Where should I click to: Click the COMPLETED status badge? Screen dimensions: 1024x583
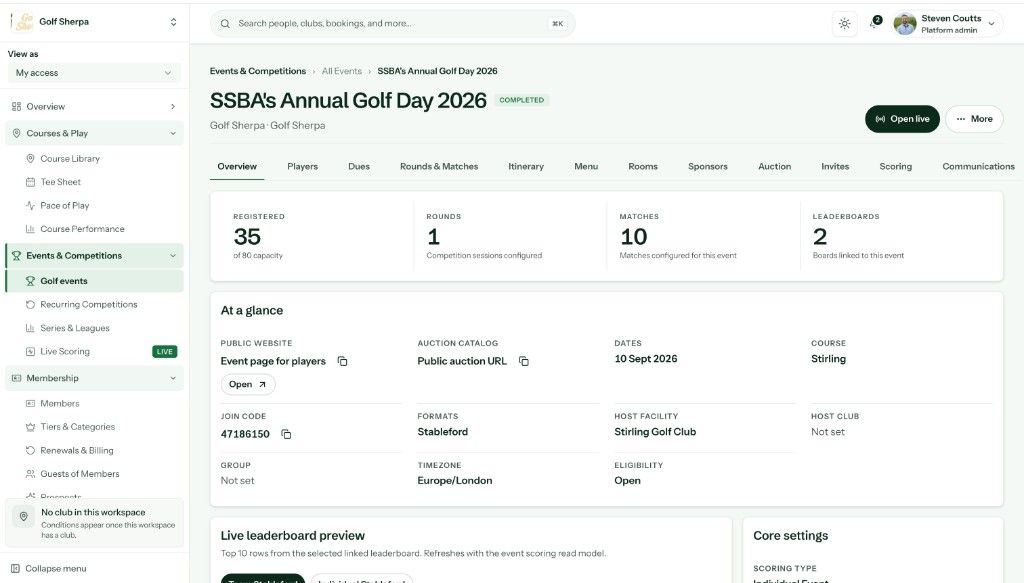coord(521,100)
